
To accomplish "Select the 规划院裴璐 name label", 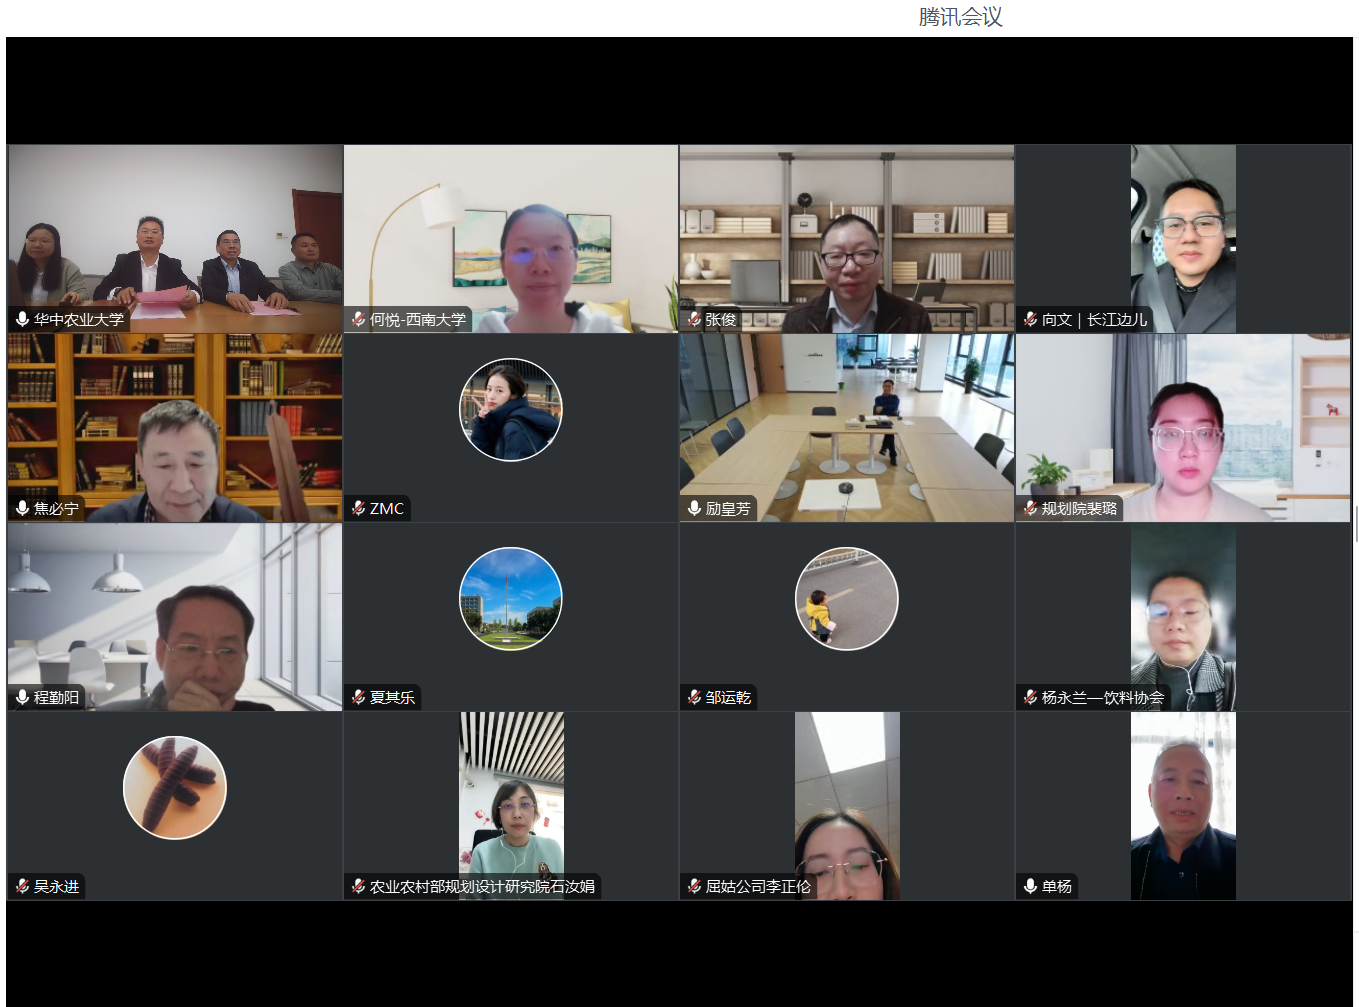I will click(x=1079, y=509).
